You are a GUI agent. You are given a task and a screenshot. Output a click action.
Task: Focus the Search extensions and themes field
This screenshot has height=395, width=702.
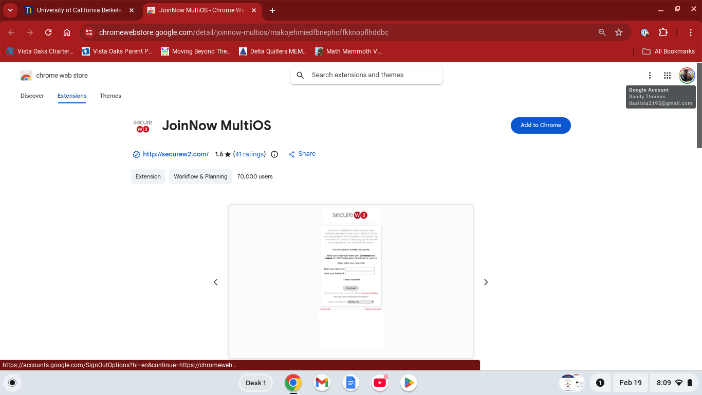(366, 75)
